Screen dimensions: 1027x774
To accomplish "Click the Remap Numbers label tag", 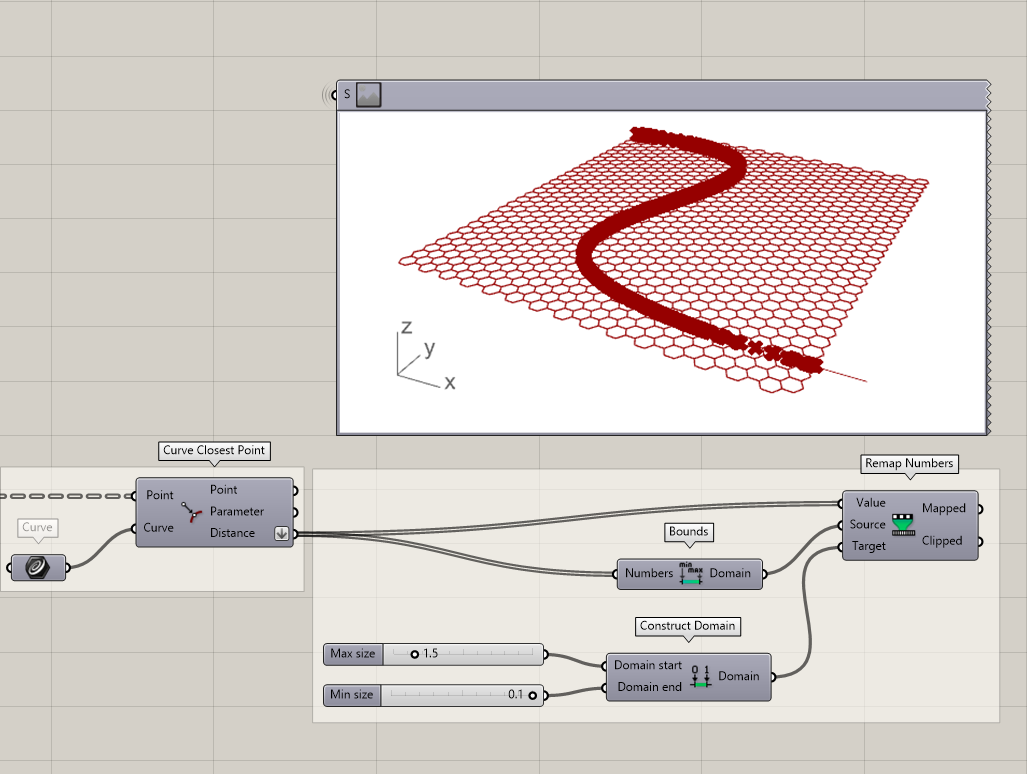I will click(x=909, y=464).
